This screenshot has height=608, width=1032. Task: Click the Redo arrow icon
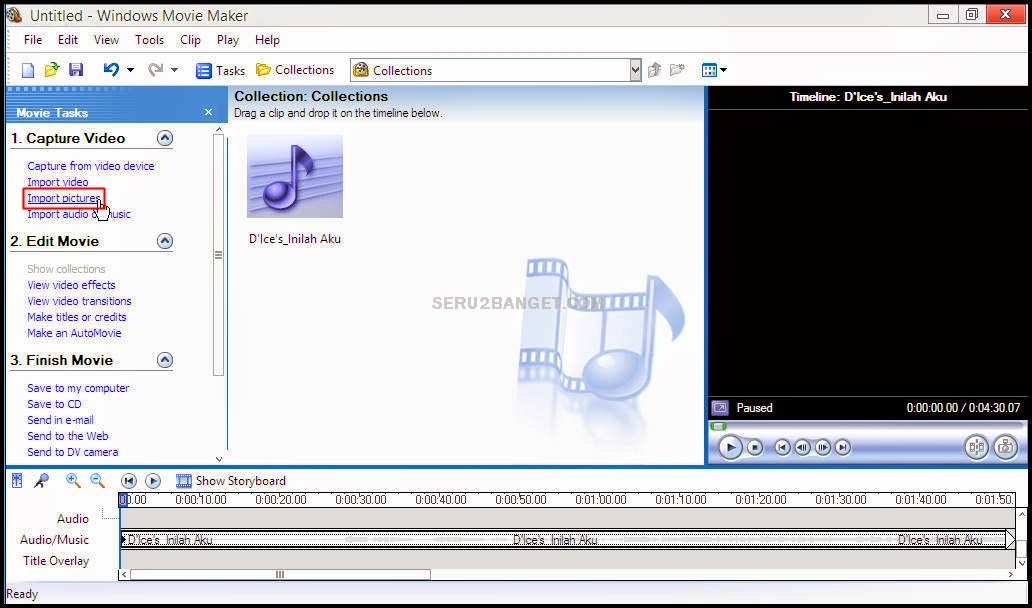pos(155,70)
